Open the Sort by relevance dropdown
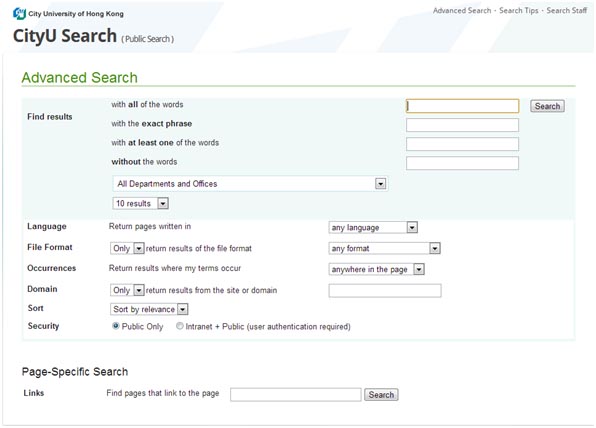 tap(149, 309)
